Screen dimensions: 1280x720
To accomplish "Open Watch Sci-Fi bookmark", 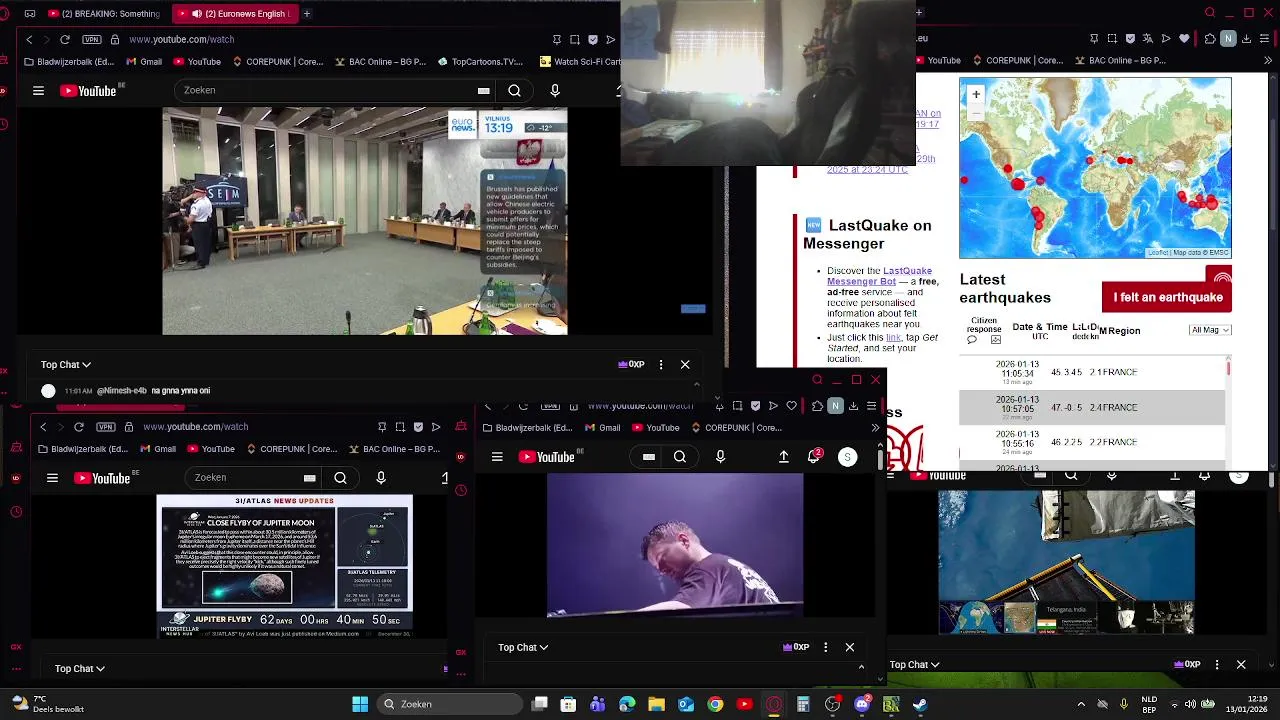I will tap(580, 61).
